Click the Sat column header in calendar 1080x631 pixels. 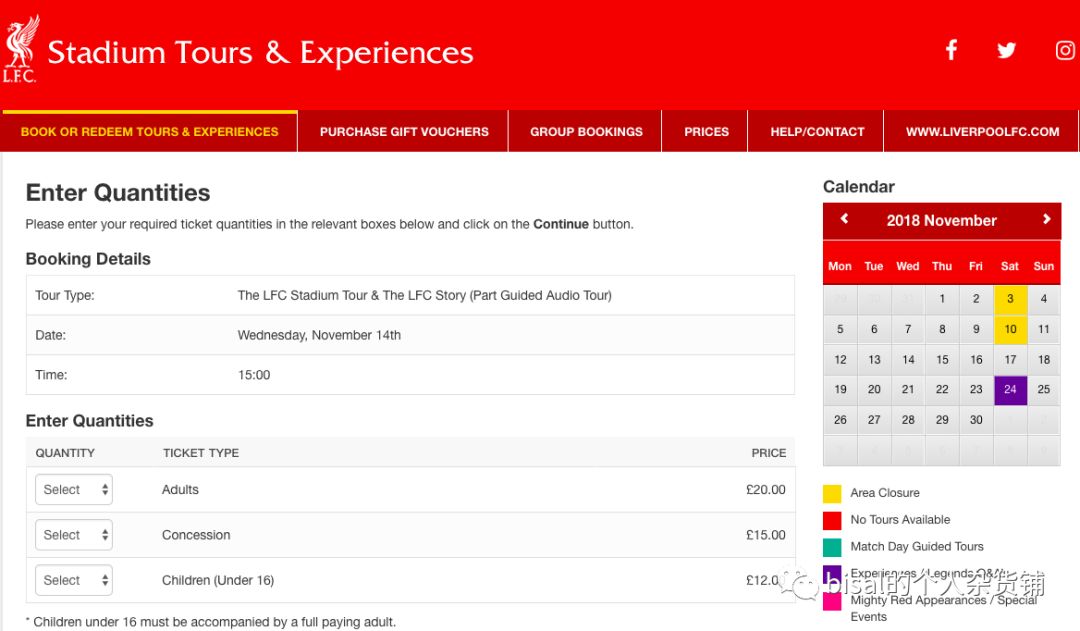1010,266
